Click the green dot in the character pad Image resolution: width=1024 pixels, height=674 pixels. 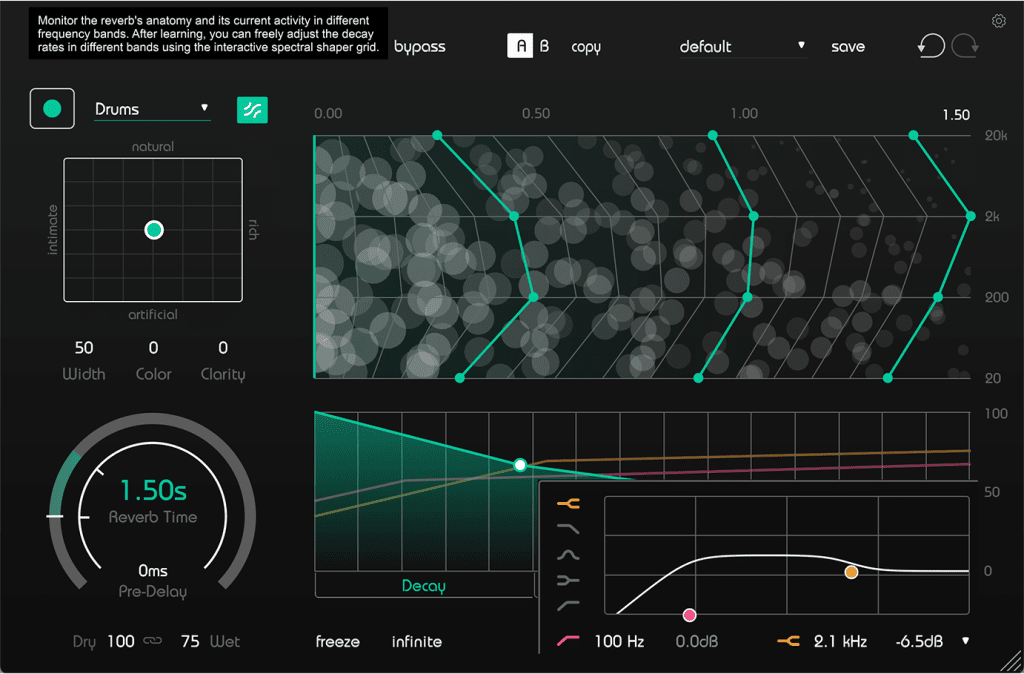[154, 229]
